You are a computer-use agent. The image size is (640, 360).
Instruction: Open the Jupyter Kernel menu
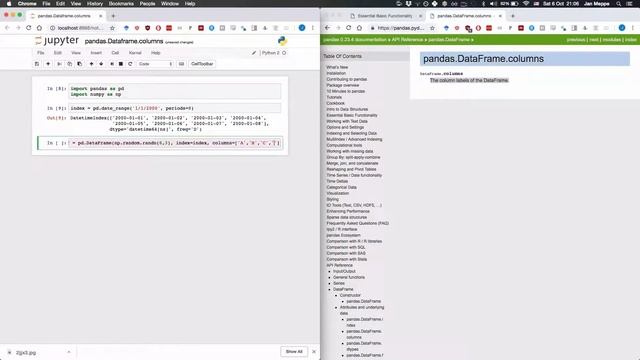pos(135,53)
